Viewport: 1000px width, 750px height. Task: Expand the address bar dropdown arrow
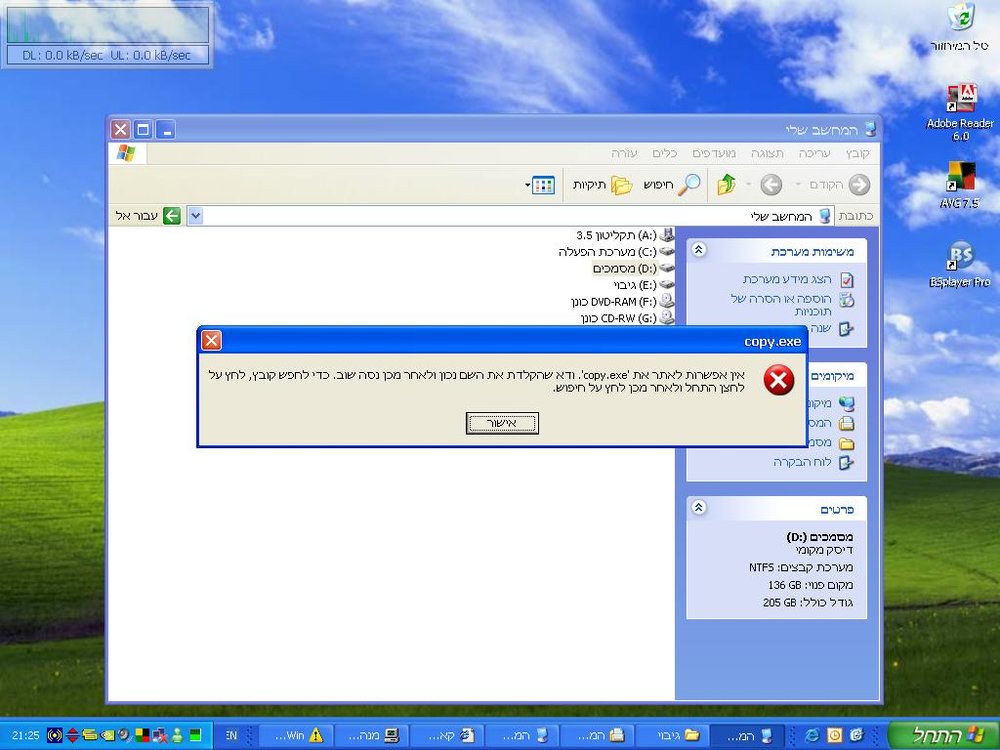[x=195, y=216]
